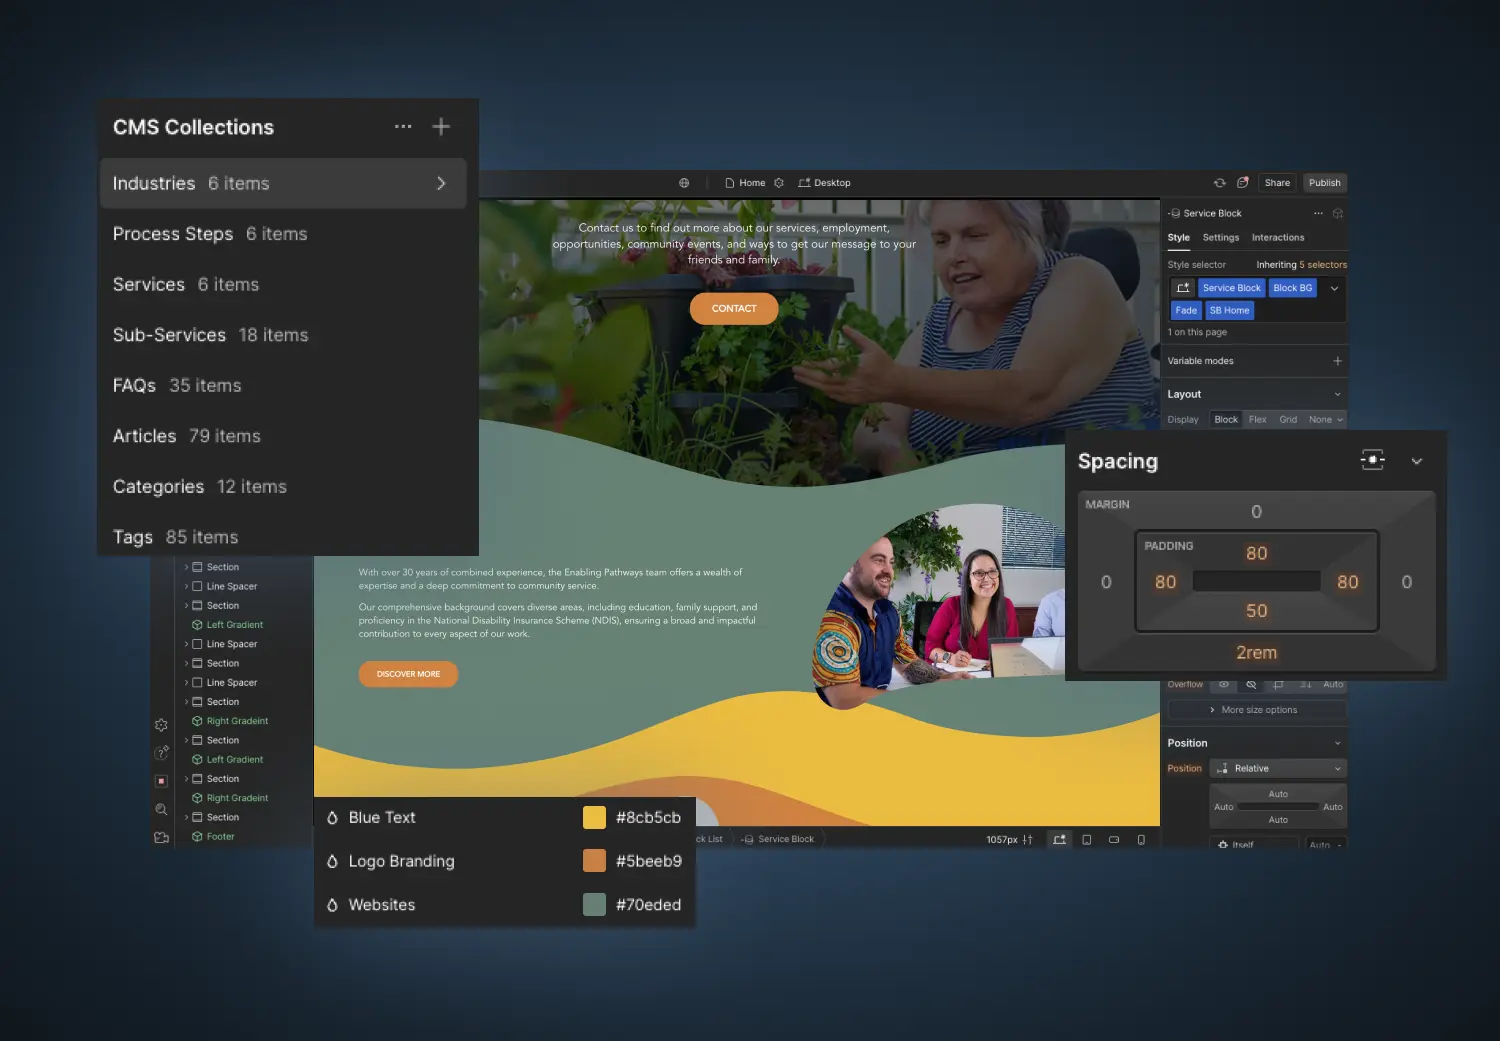Open the Position Relative dropdown
1500x1041 pixels.
point(1278,768)
